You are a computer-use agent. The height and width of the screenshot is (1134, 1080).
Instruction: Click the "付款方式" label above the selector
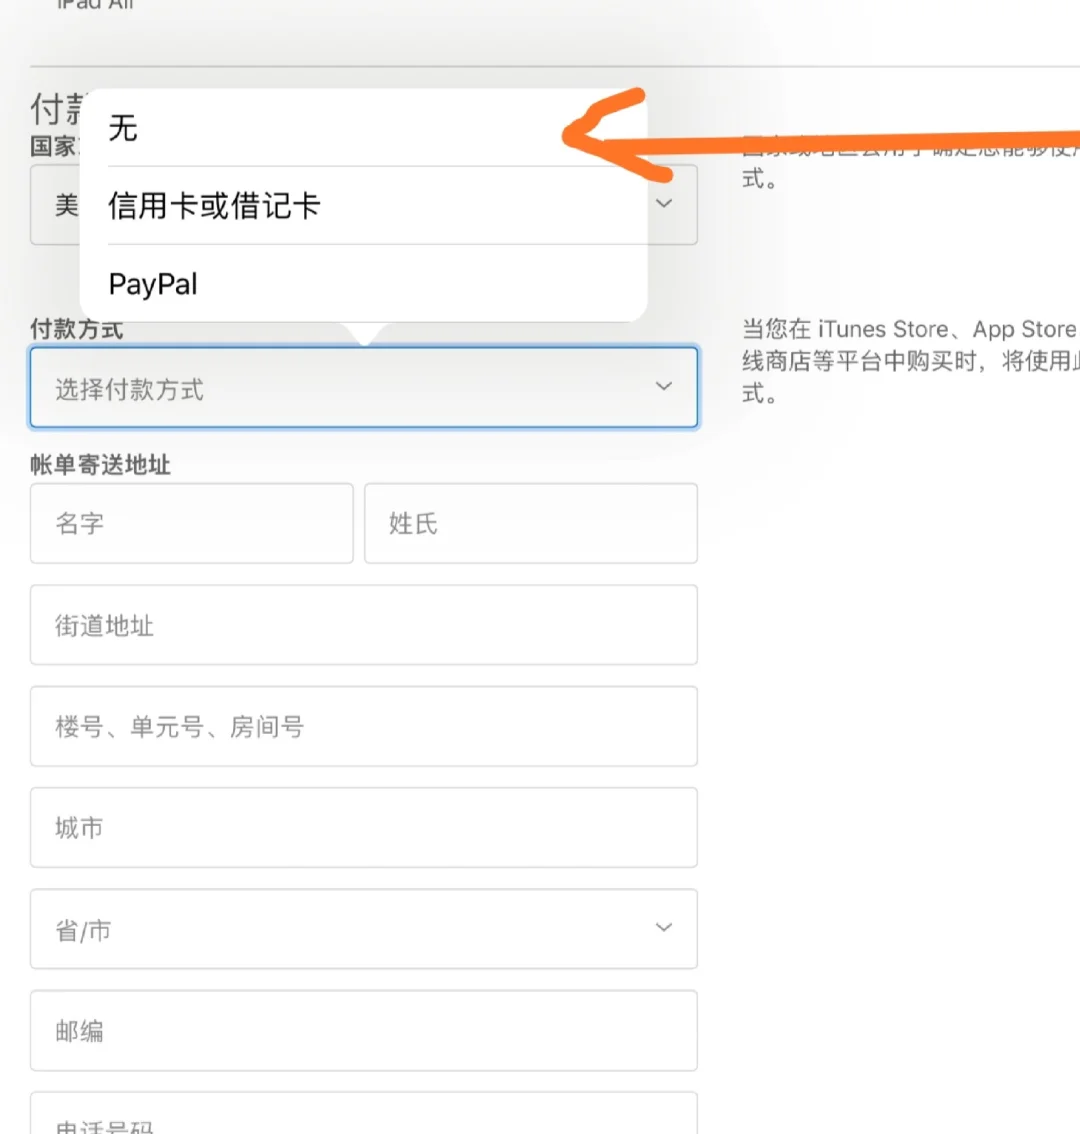(x=75, y=330)
